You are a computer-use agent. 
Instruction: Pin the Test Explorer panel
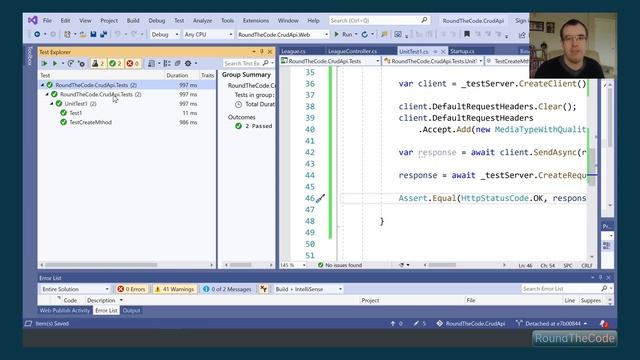click(x=262, y=52)
